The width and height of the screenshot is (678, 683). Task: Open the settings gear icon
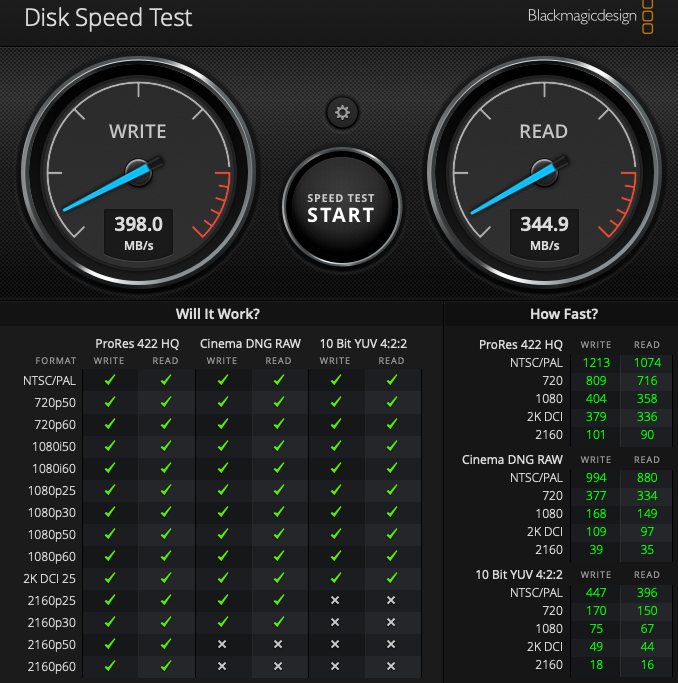(x=342, y=112)
